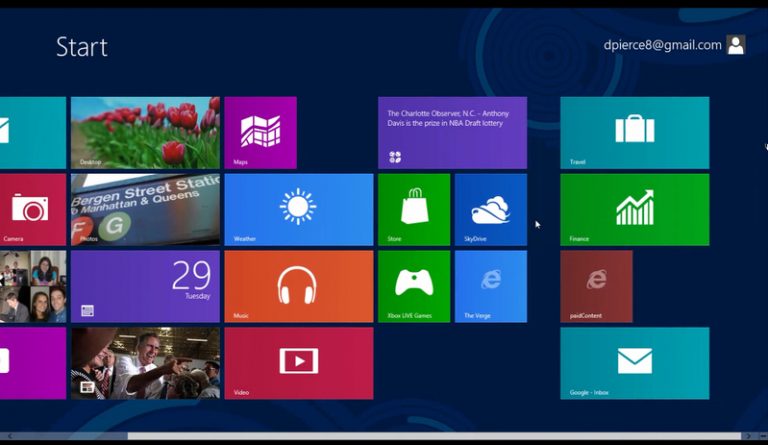Launch the SkyDrive tile
The height and width of the screenshot is (445, 768).
click(491, 210)
